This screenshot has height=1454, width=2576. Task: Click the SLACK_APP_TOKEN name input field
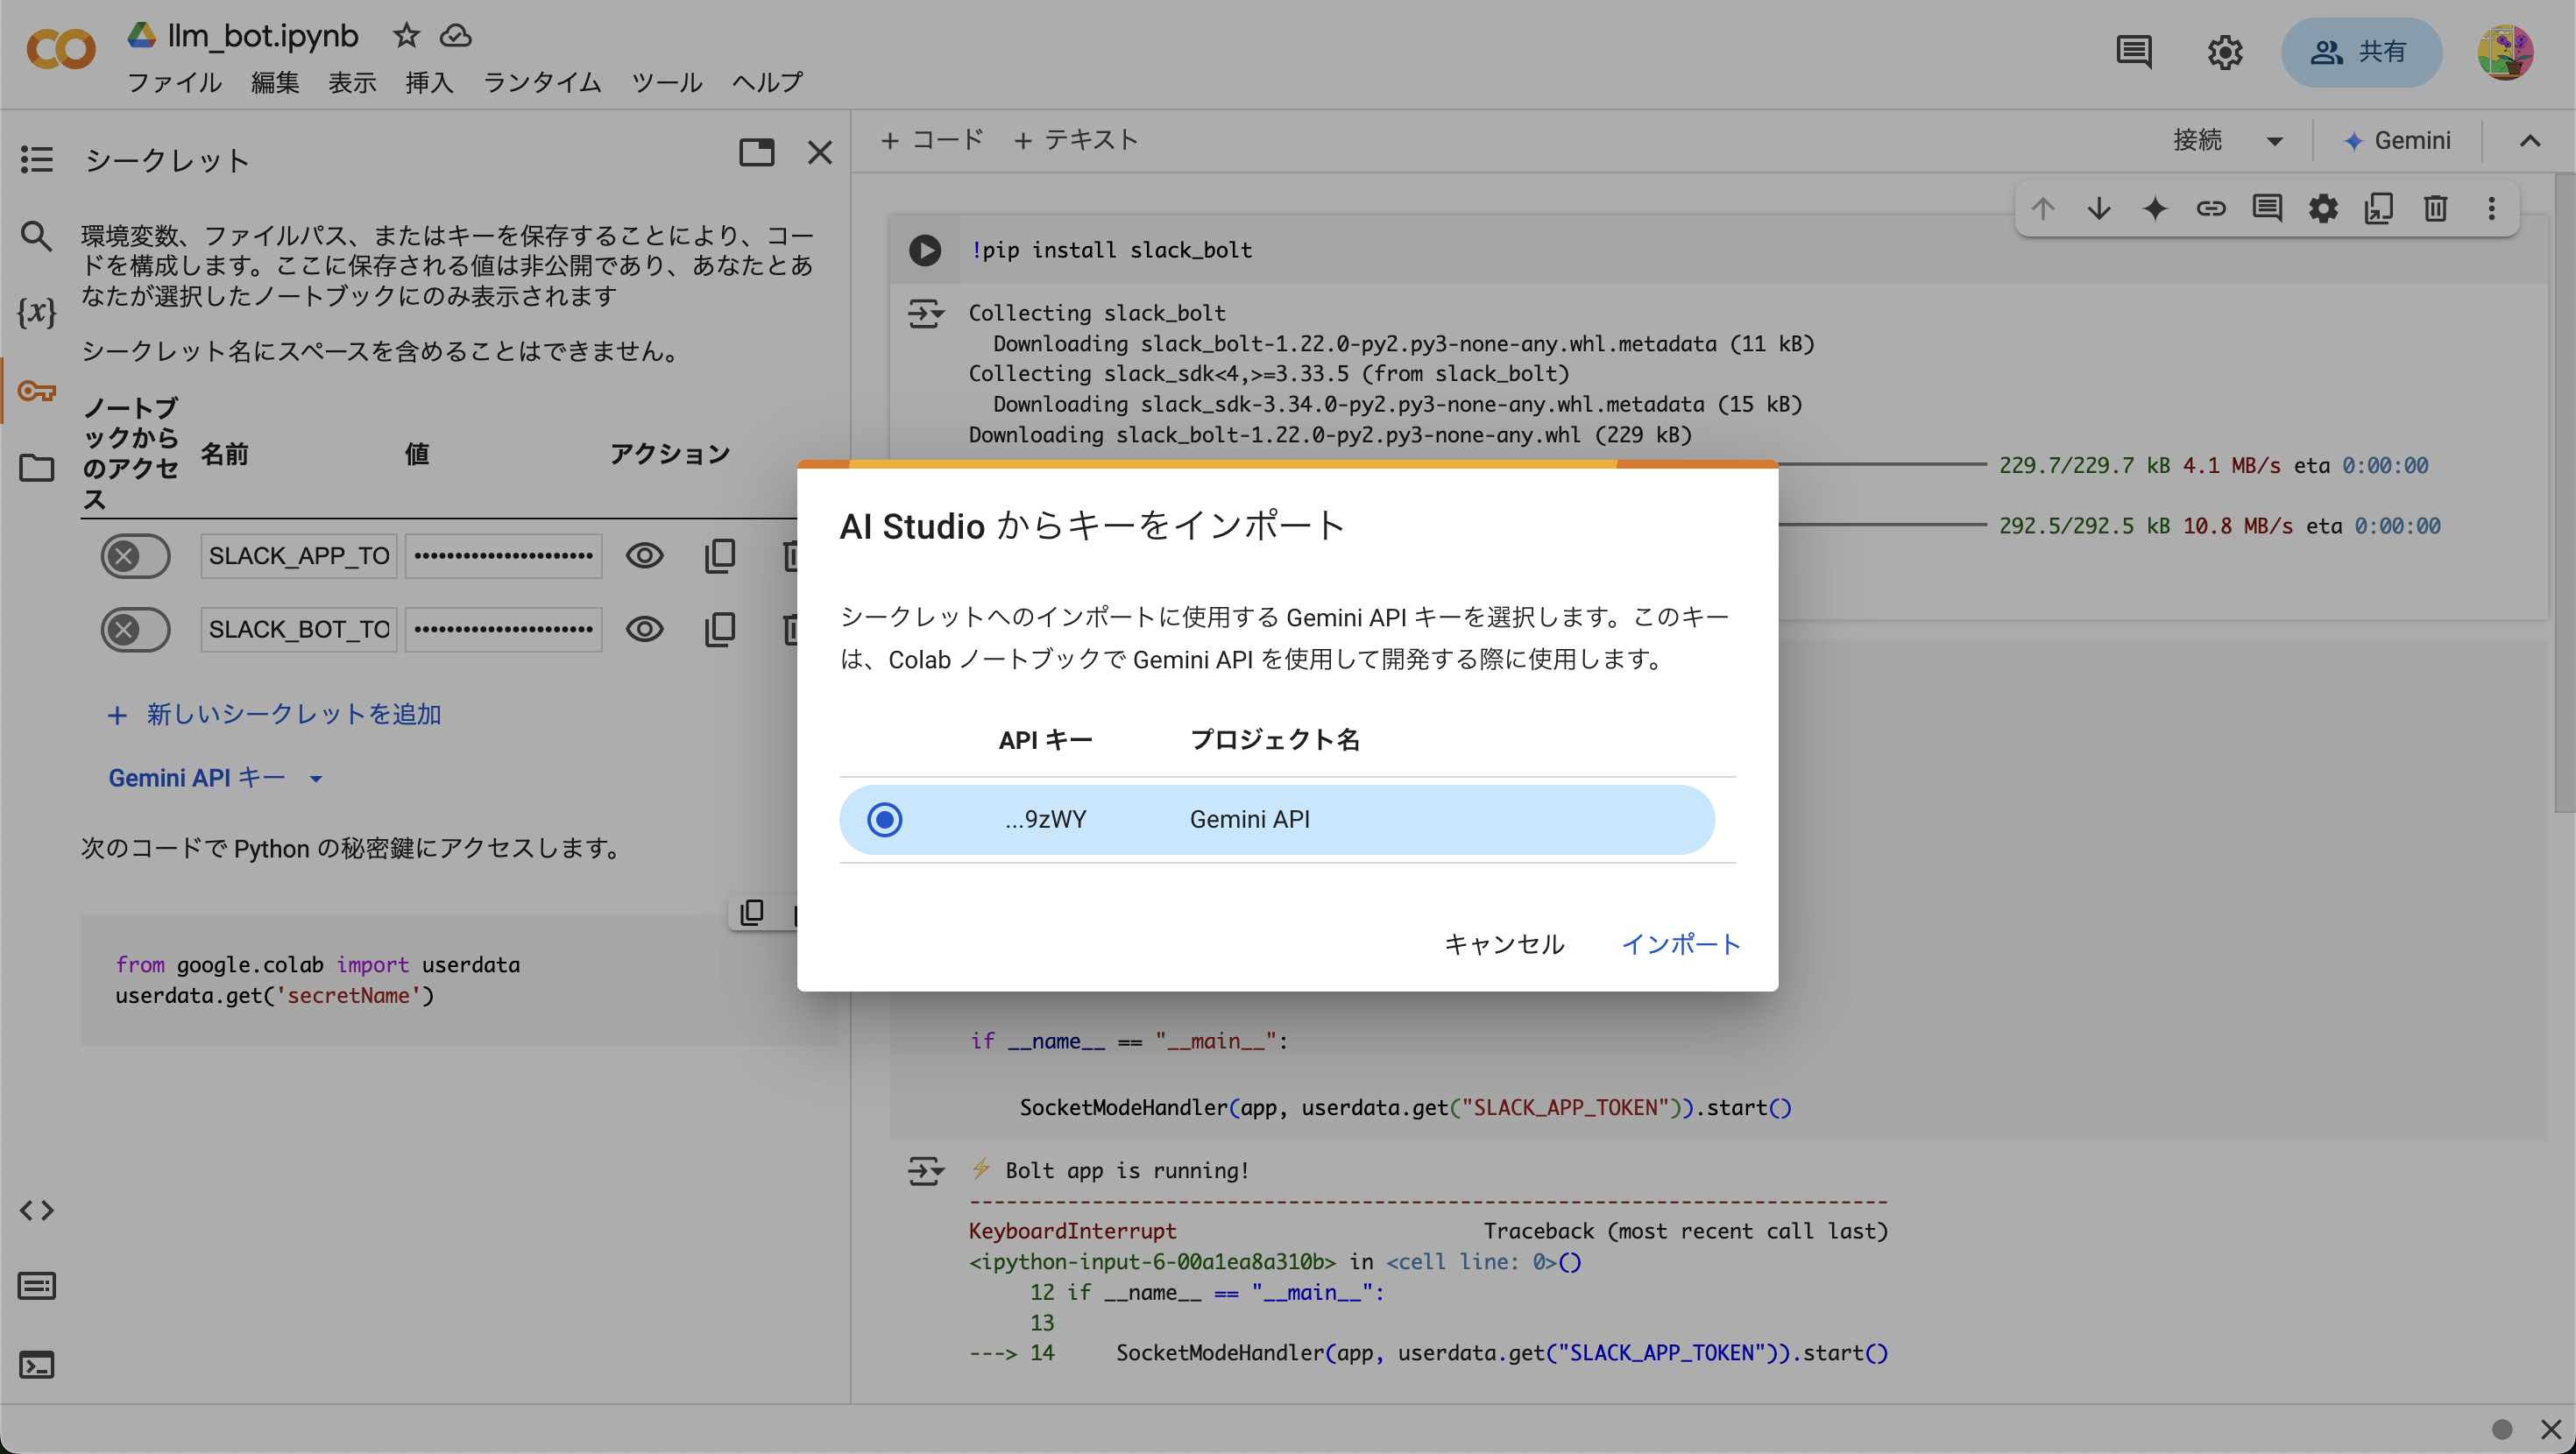pos(298,556)
